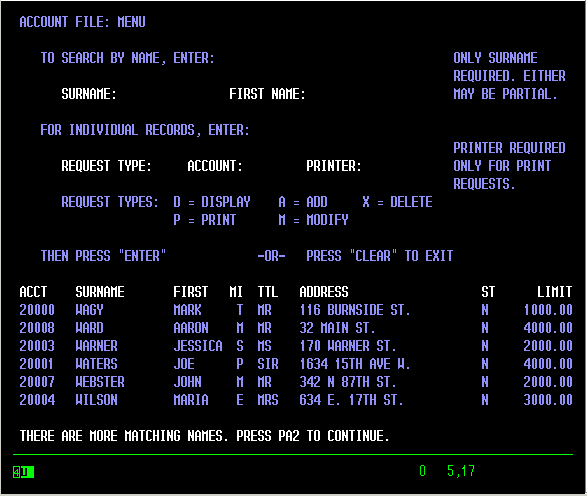
Task: Select account number 20008
Action: (37, 328)
